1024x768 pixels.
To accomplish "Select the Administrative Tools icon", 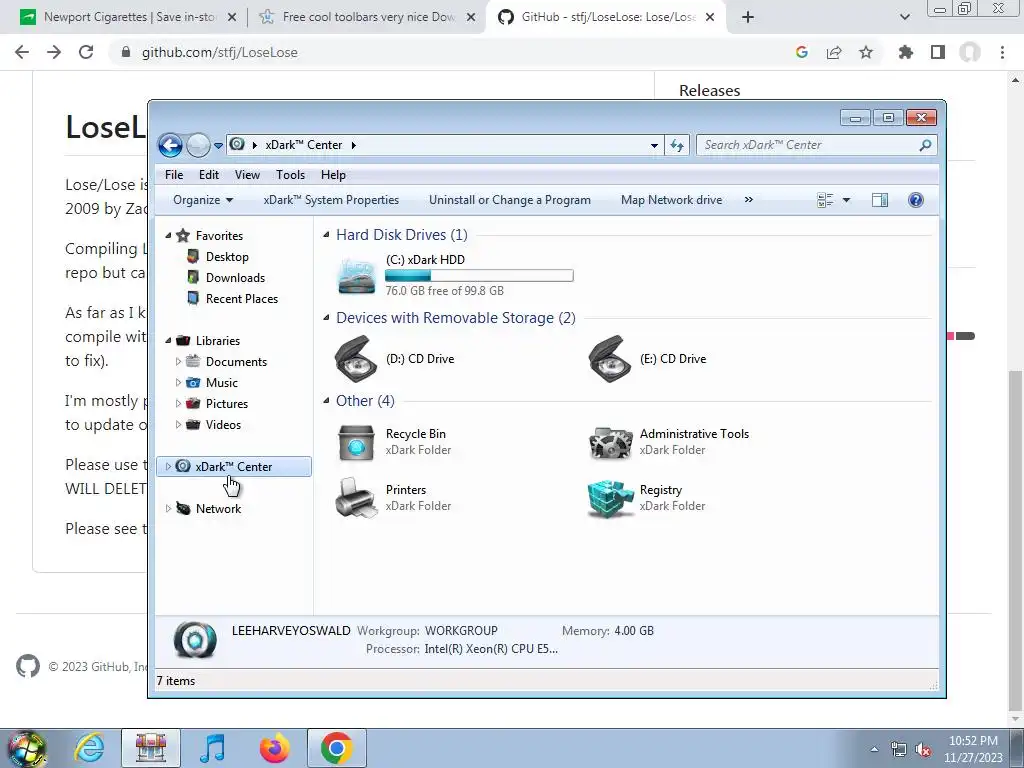I will [x=610, y=442].
